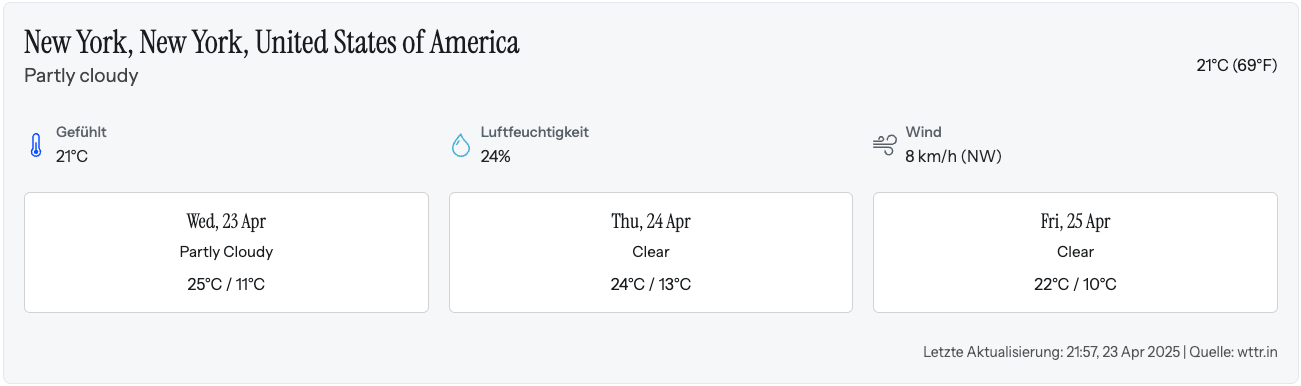This screenshot has height=386, width=1301.
Task: Select the Wind label
Action: 923,132
